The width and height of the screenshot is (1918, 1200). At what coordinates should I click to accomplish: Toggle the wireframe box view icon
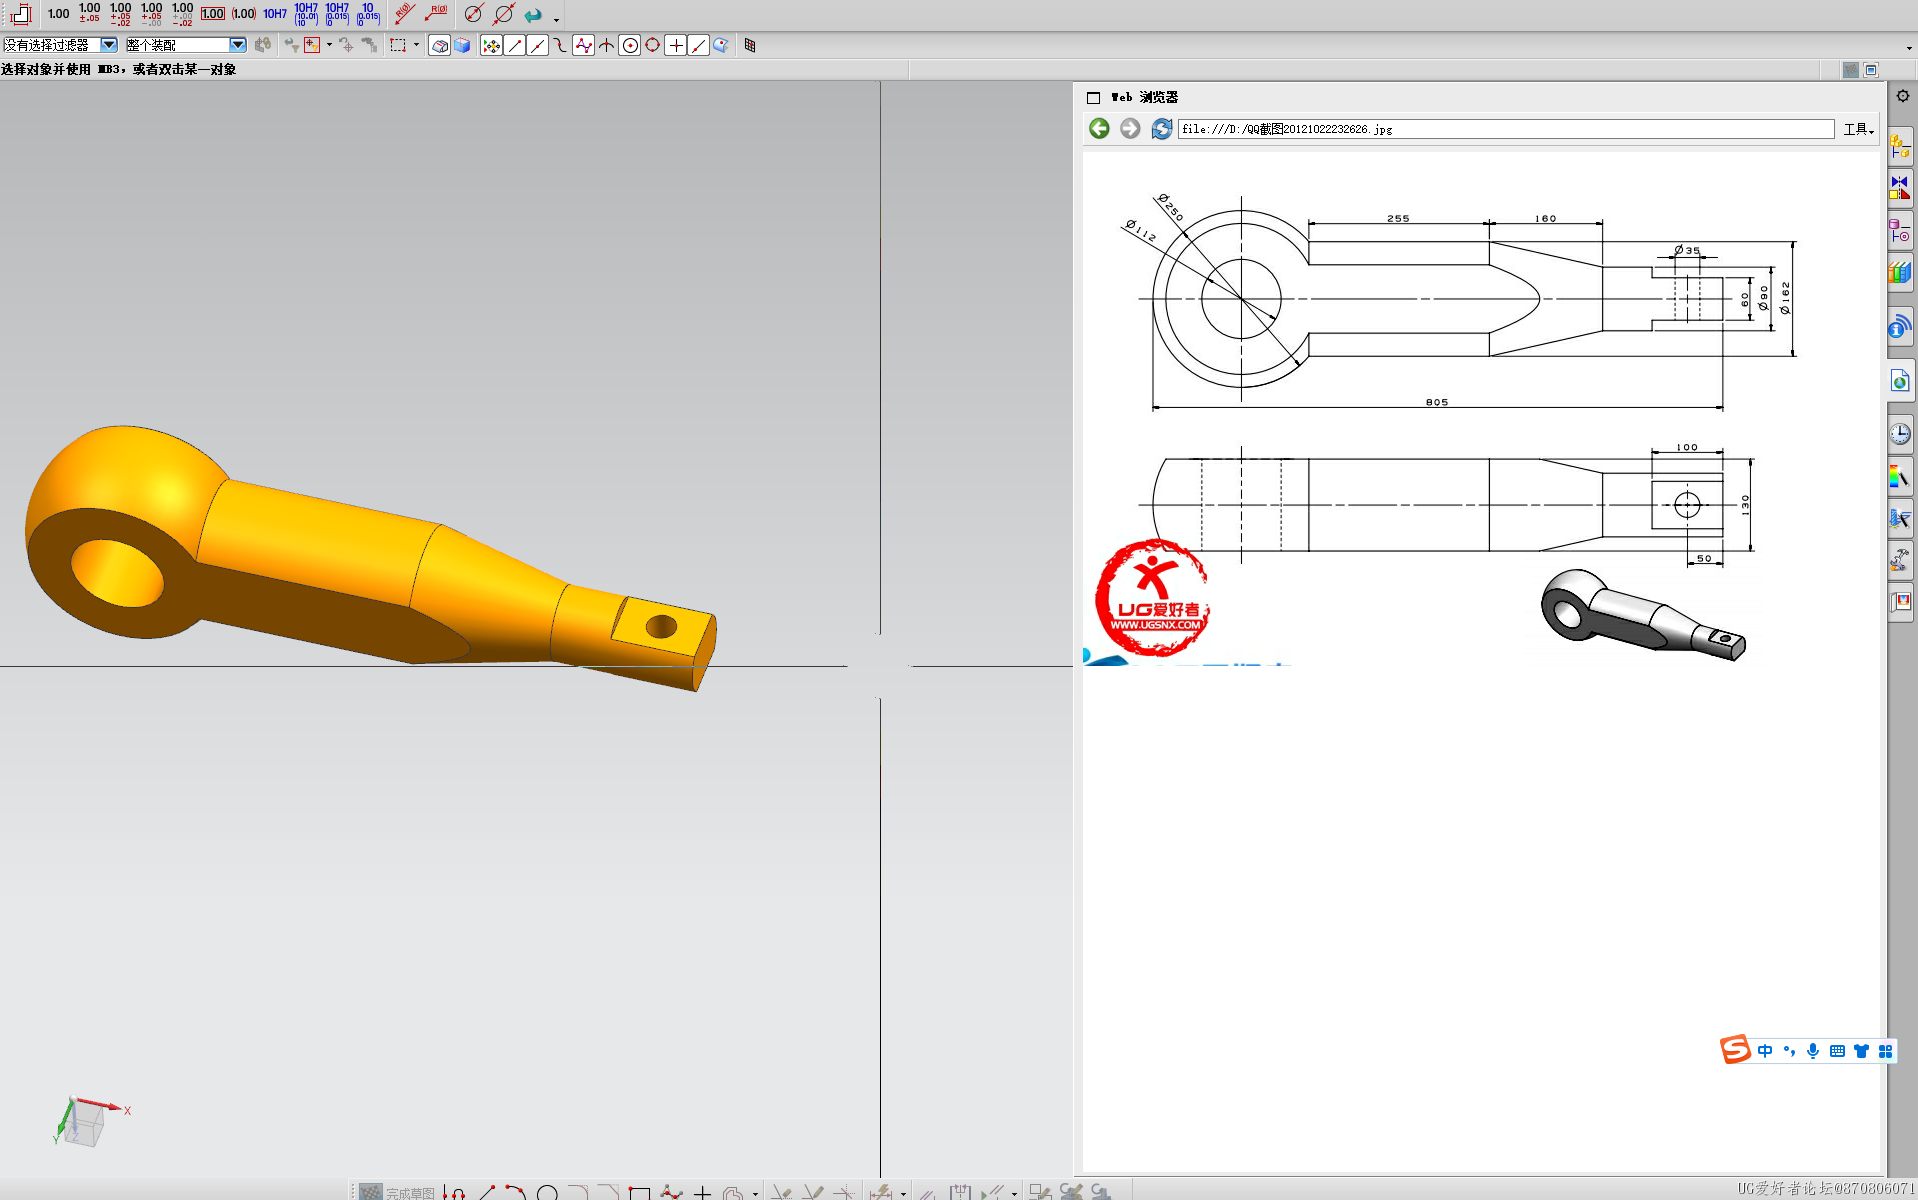439,45
